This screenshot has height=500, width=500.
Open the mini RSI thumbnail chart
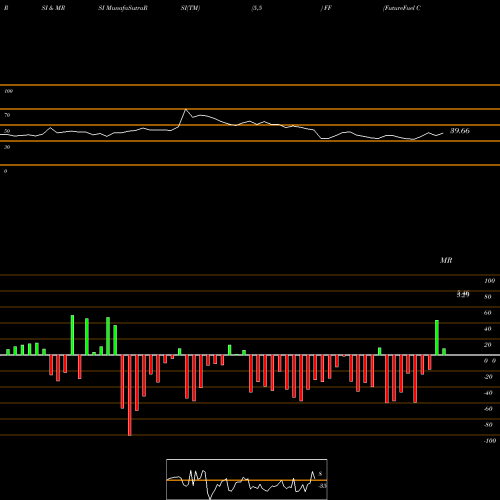[247, 479]
